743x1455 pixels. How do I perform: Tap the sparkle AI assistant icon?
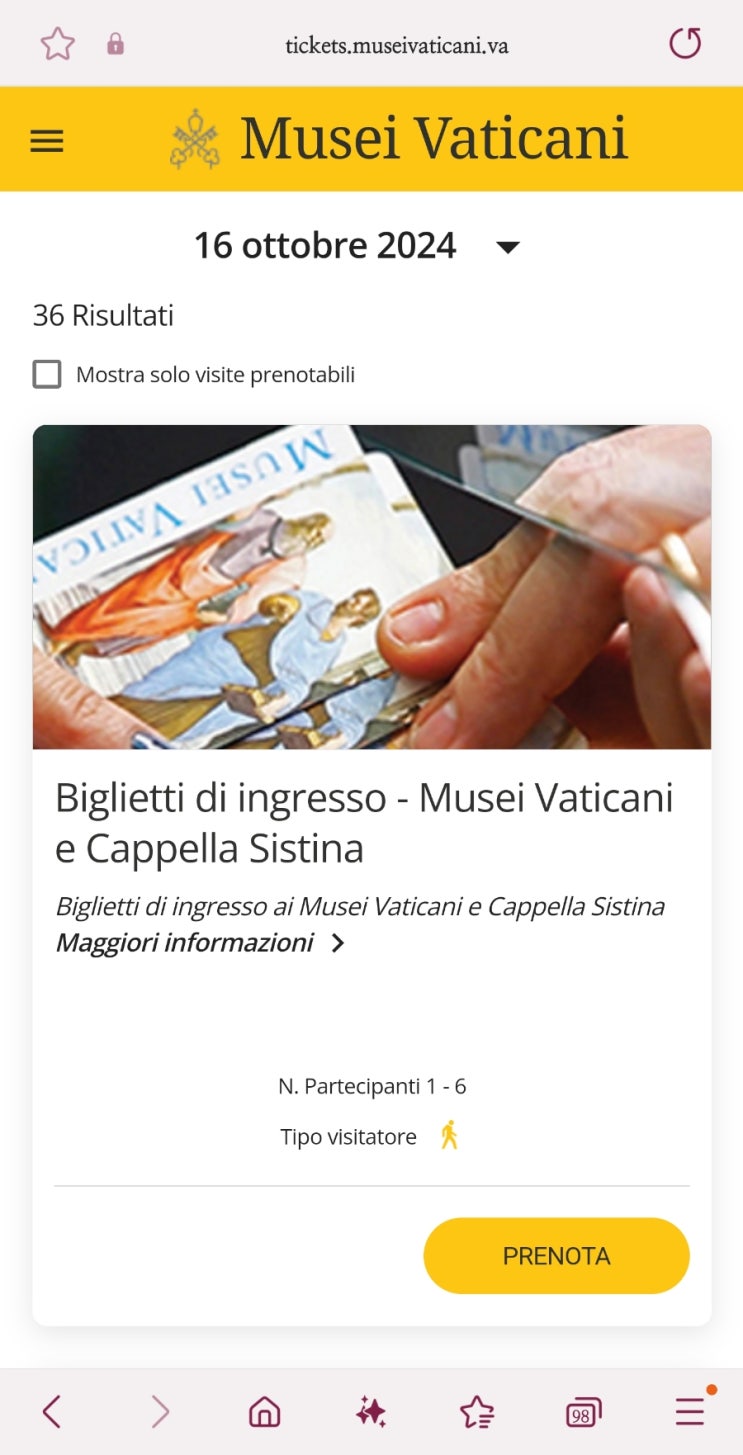click(x=371, y=1412)
